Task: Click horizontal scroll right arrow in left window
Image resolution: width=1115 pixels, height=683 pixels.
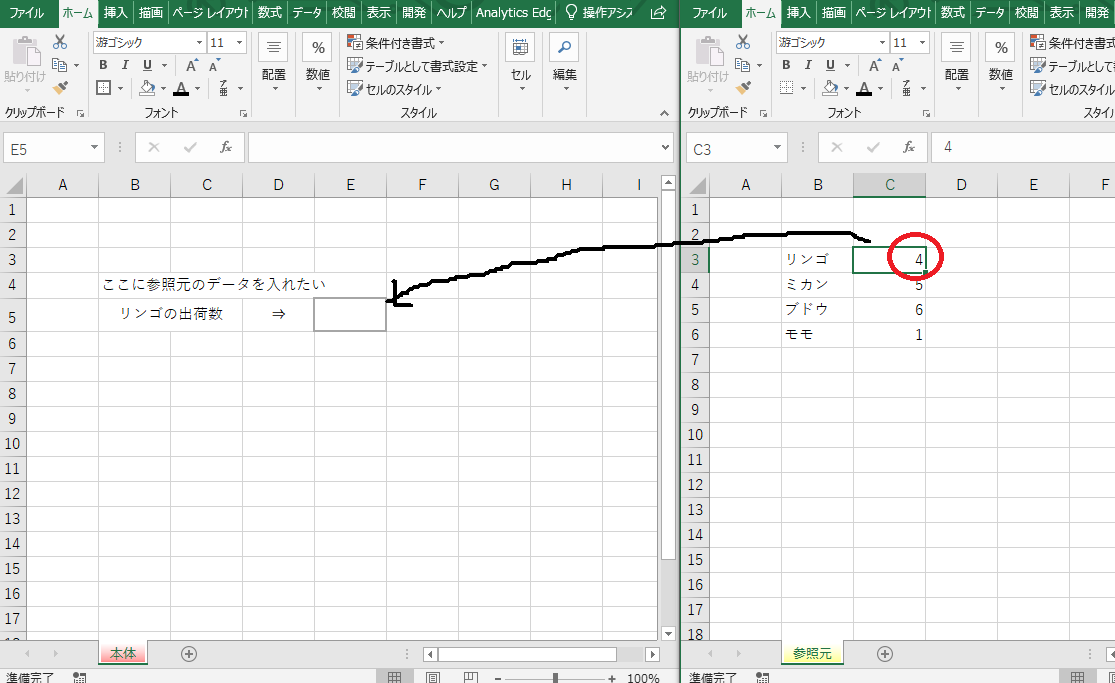Action: tap(652, 654)
